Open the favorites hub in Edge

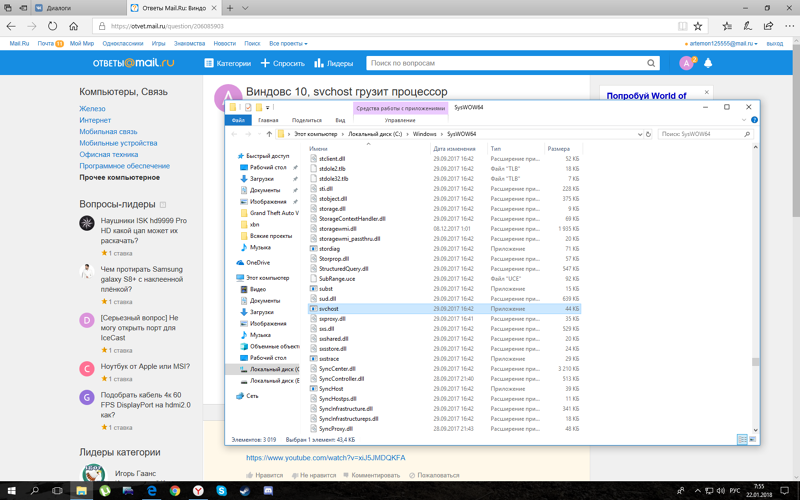[x=727, y=26]
